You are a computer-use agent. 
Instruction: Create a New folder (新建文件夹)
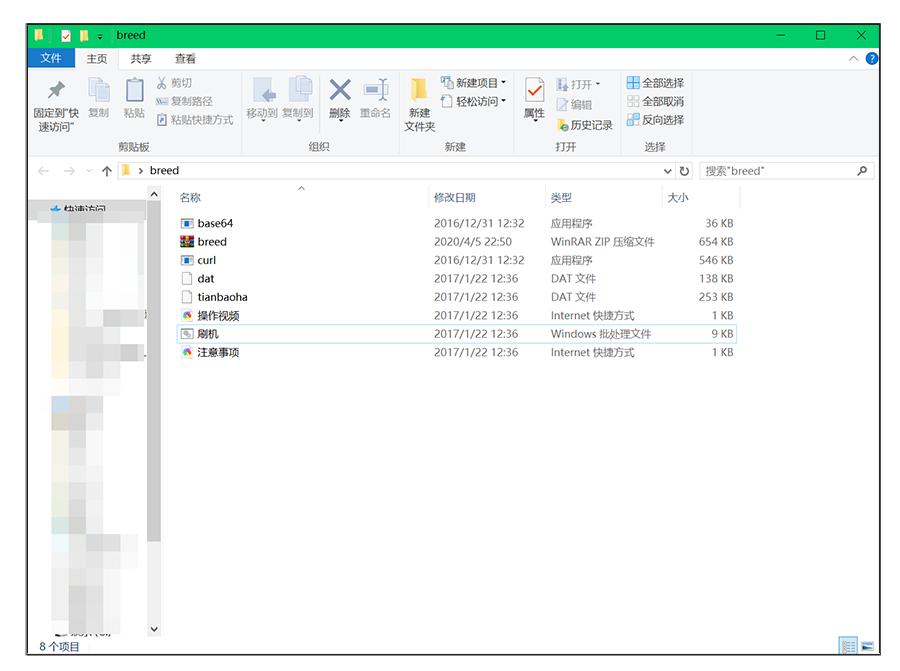pyautogui.click(x=420, y=105)
